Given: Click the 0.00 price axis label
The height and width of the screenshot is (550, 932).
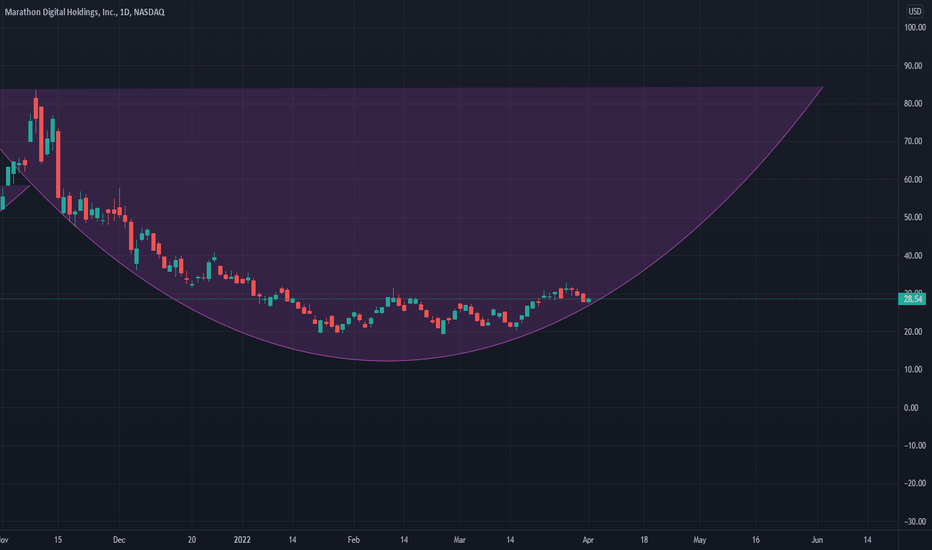Looking at the screenshot, I should 912,407.
